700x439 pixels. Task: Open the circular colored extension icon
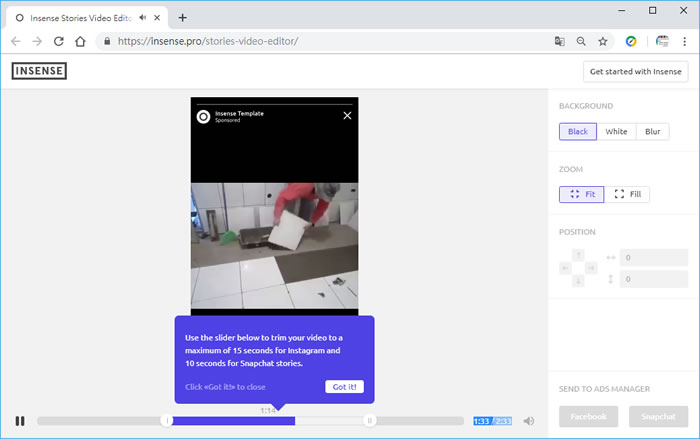pos(631,42)
